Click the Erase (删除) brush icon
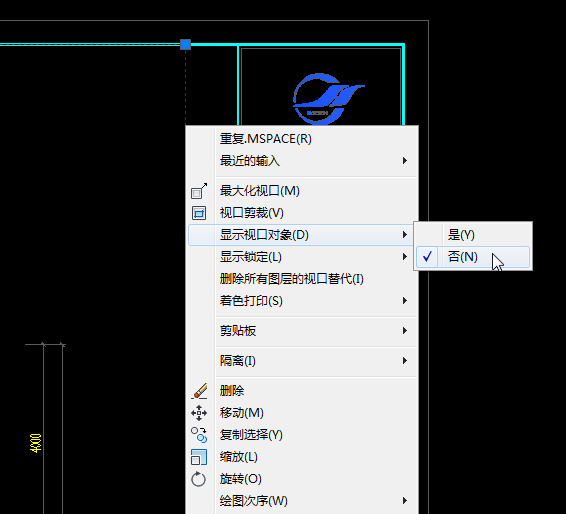 pyautogui.click(x=199, y=391)
